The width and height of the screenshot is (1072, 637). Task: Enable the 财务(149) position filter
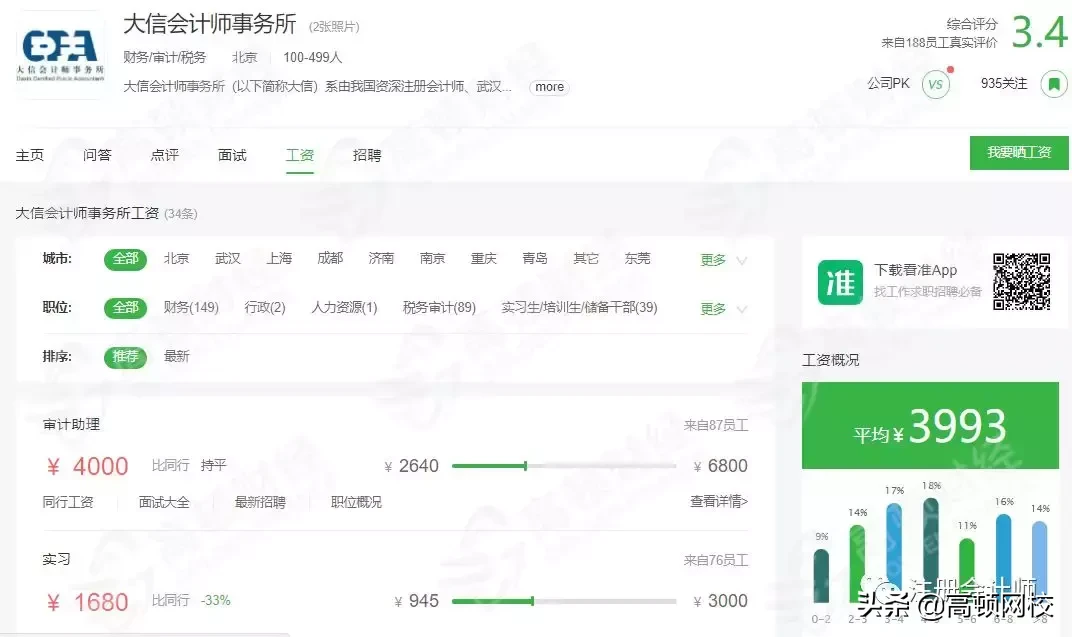click(x=191, y=308)
